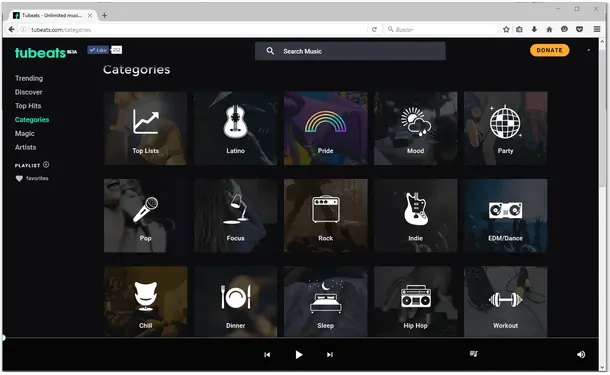Screen dimensions: 610x375
Task: Add a new playlist with plus icon
Action: click(x=46, y=165)
